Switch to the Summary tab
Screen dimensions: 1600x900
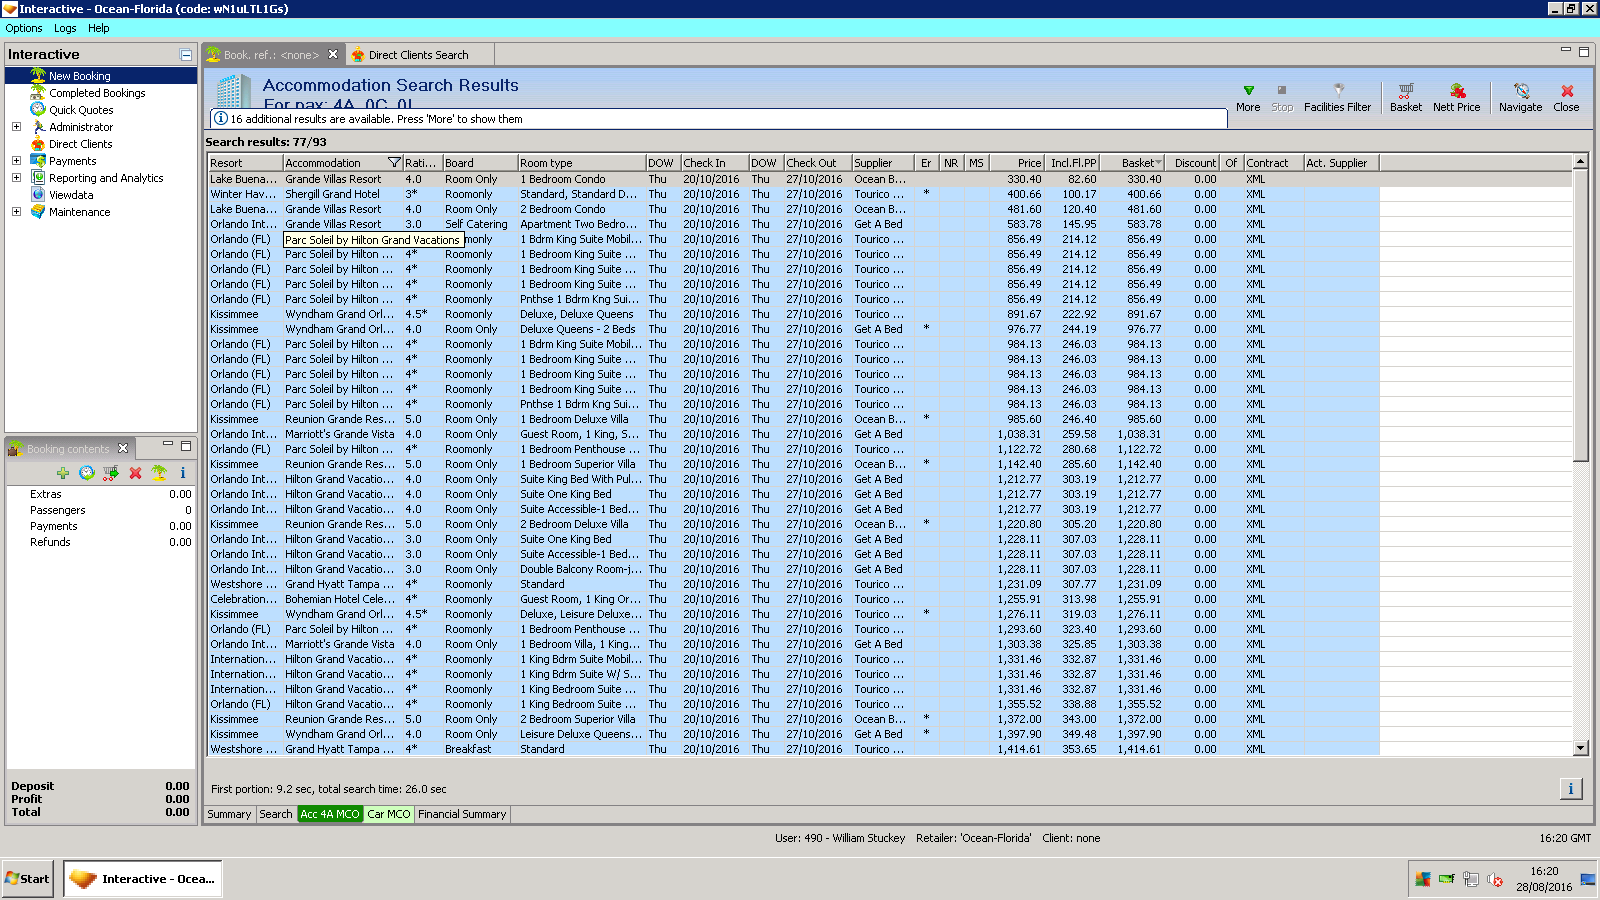[229, 814]
